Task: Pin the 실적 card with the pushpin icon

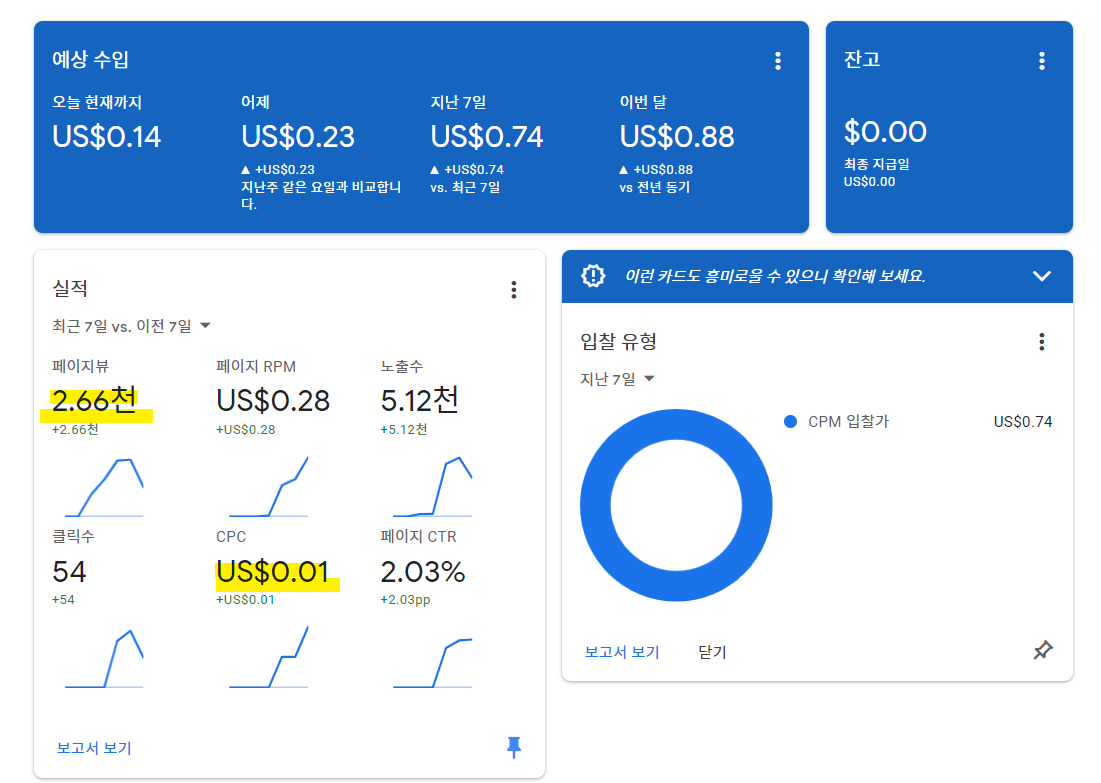Action: 513,747
